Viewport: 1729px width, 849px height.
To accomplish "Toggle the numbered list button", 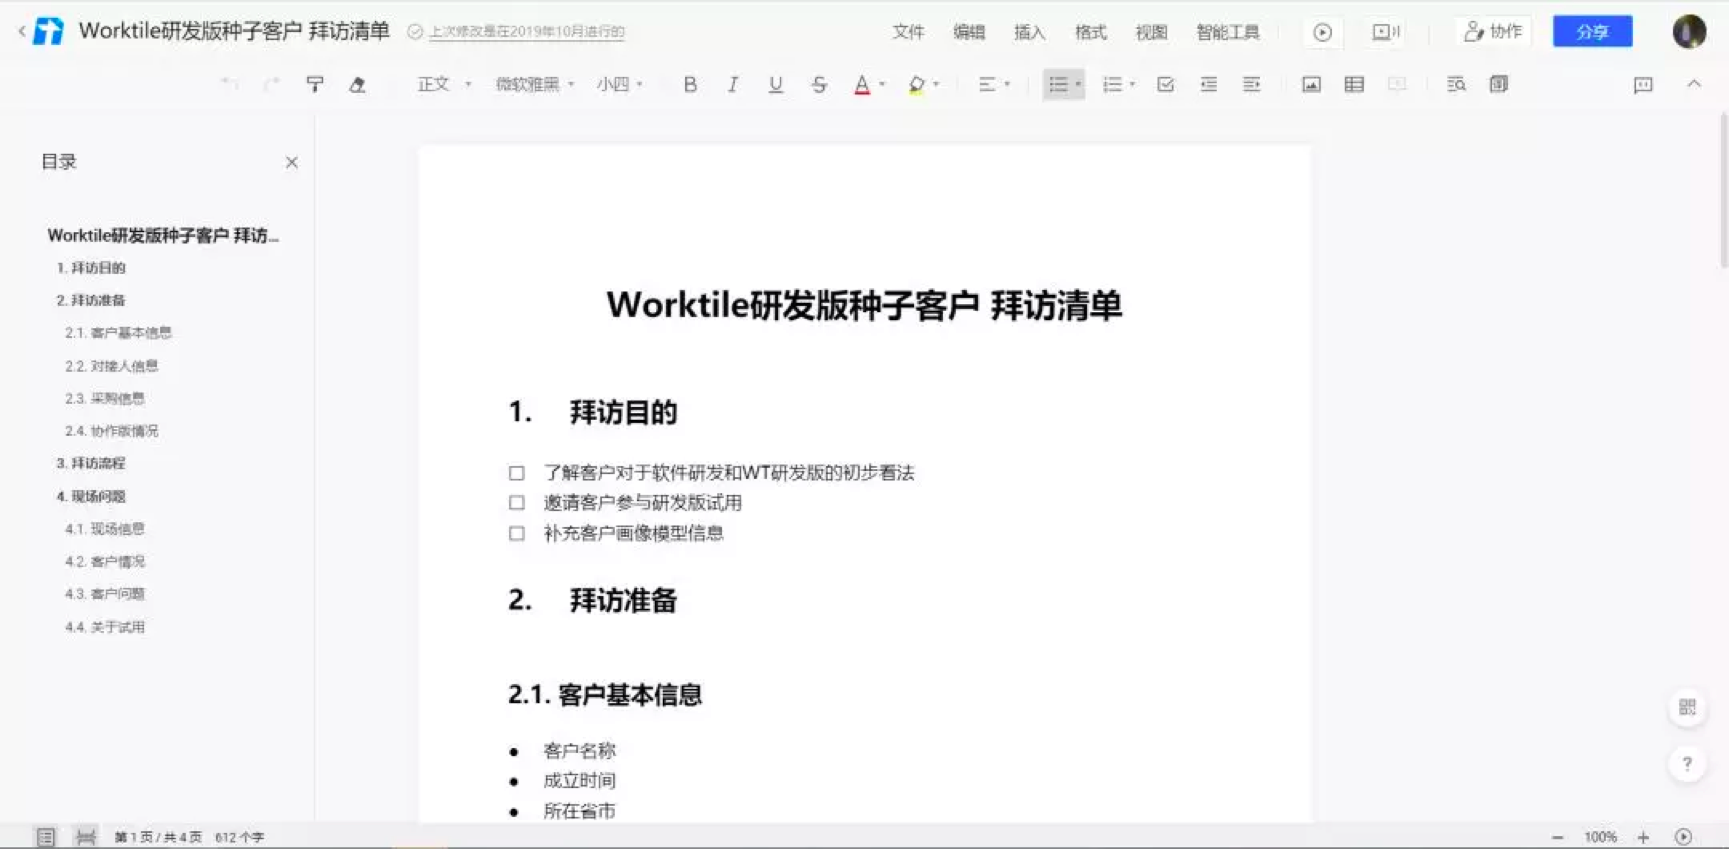I will (1112, 85).
